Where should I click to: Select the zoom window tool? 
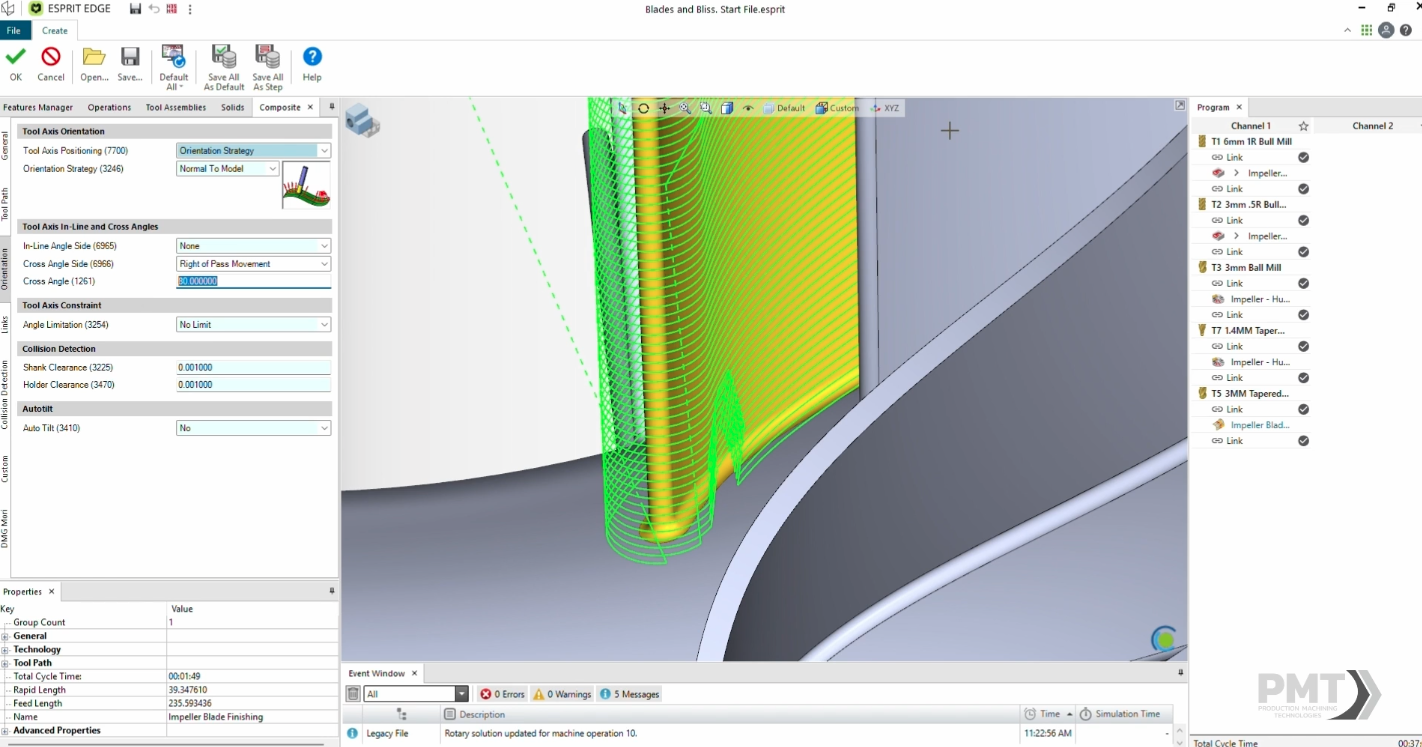[706, 108]
